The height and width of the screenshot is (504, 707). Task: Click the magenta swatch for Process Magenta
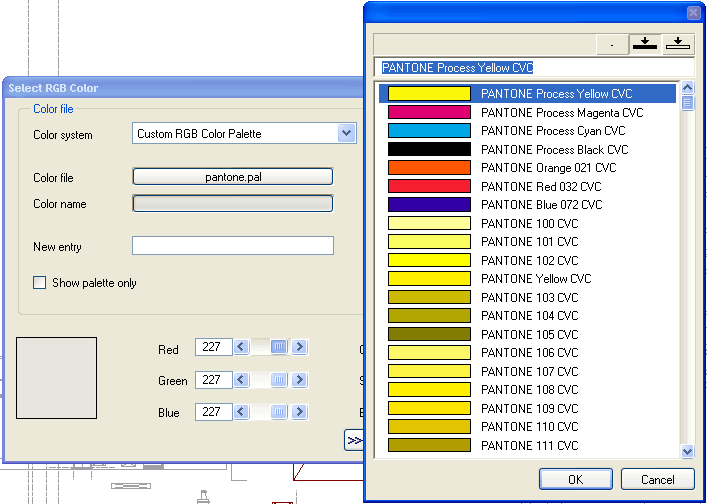coord(429,112)
